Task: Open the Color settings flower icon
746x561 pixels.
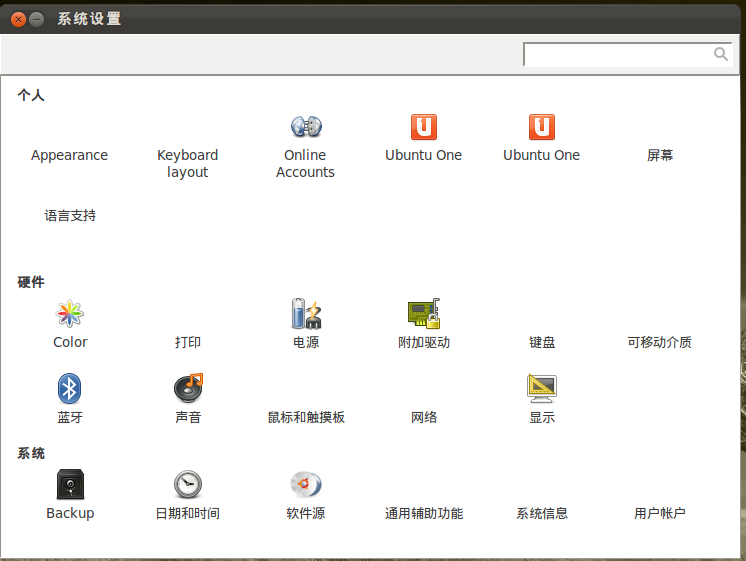Action: pos(69,314)
